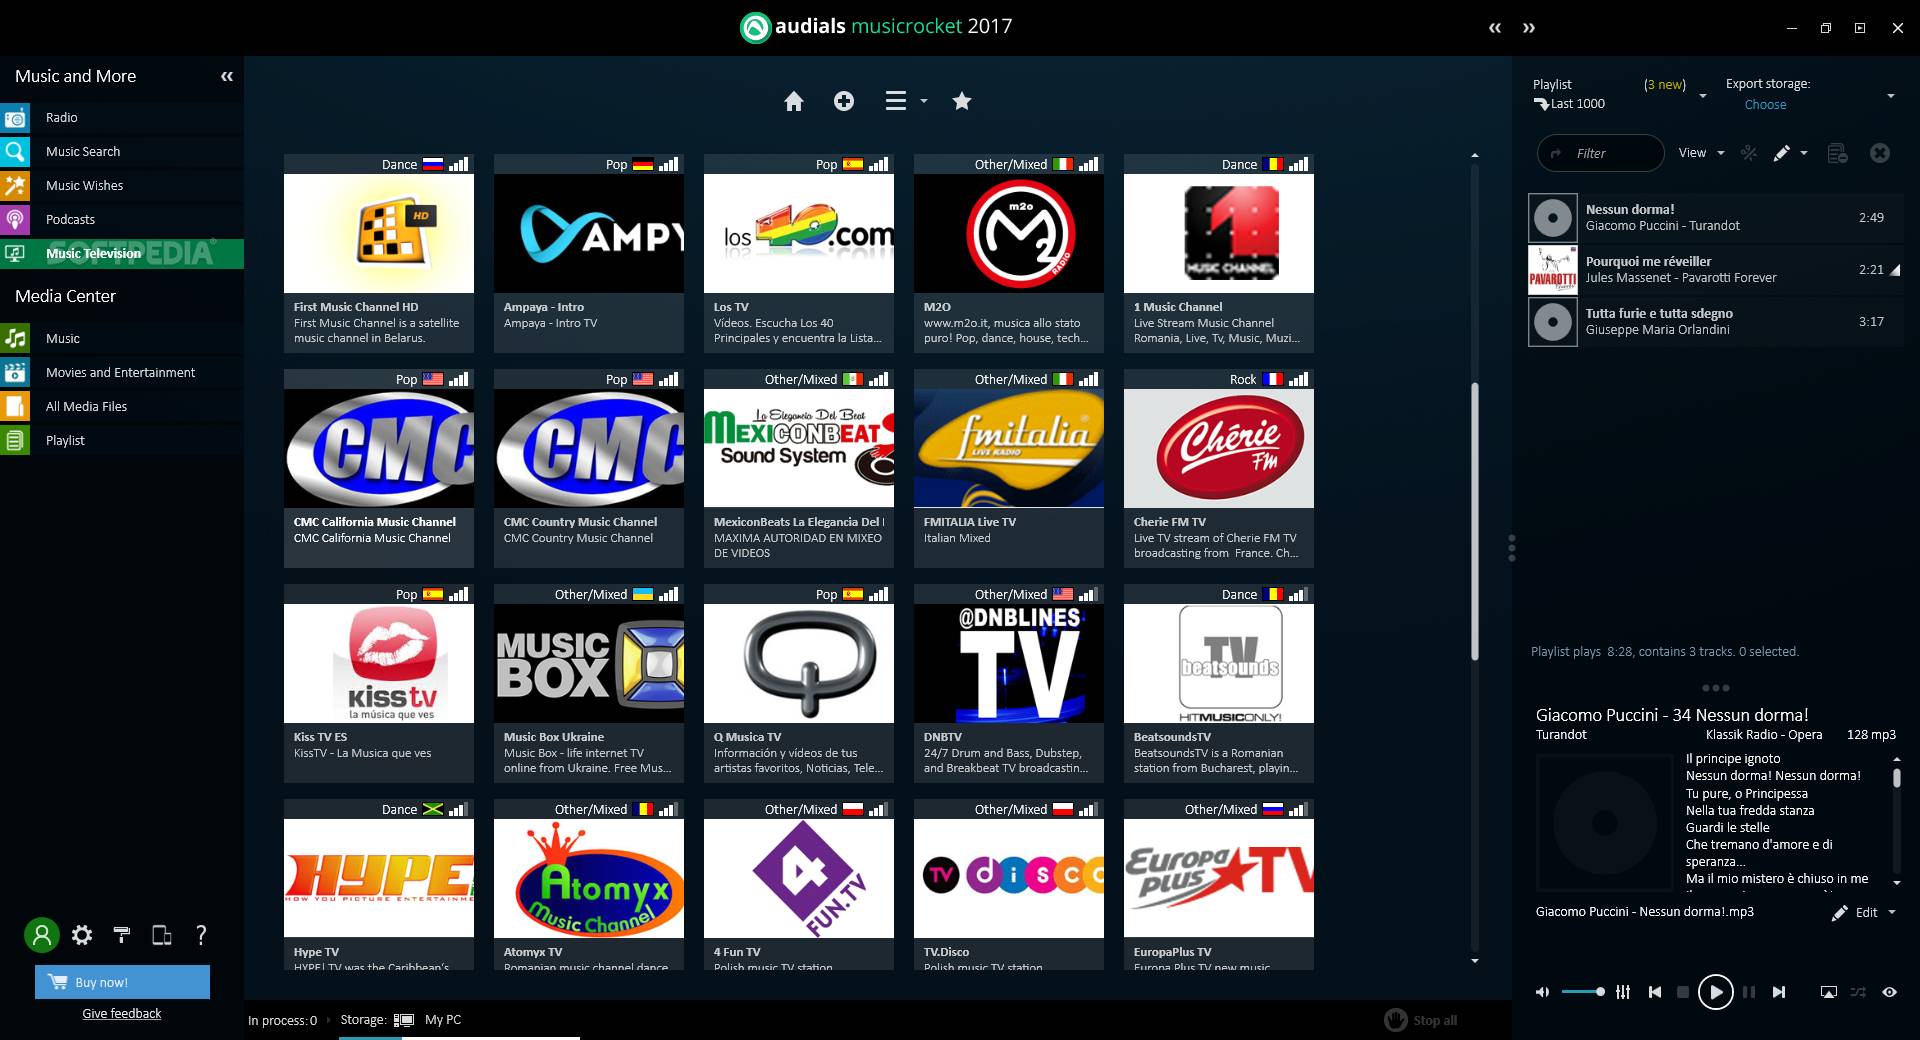Open Podcasts section
Viewport: 1920px width, 1040px height.
(x=122, y=219)
